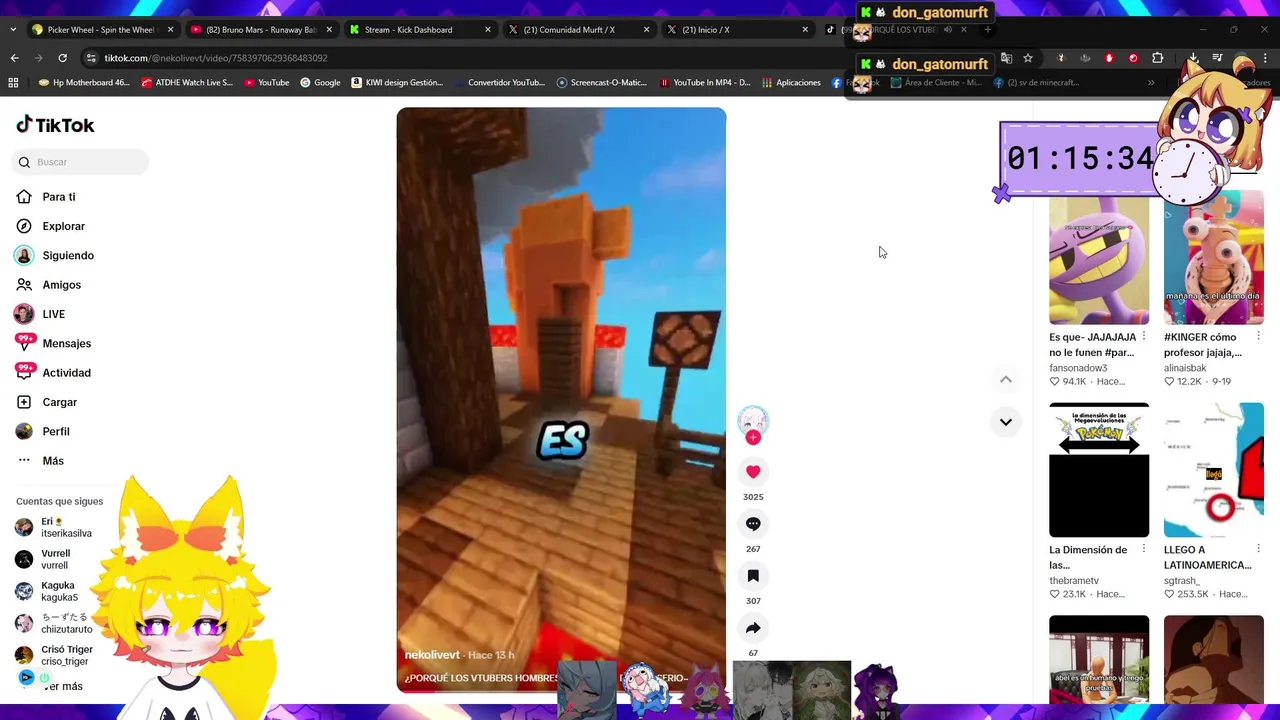Open options menu for Es que- JAJAJAJA video
The height and width of the screenshot is (720, 1280).
coord(1144,337)
